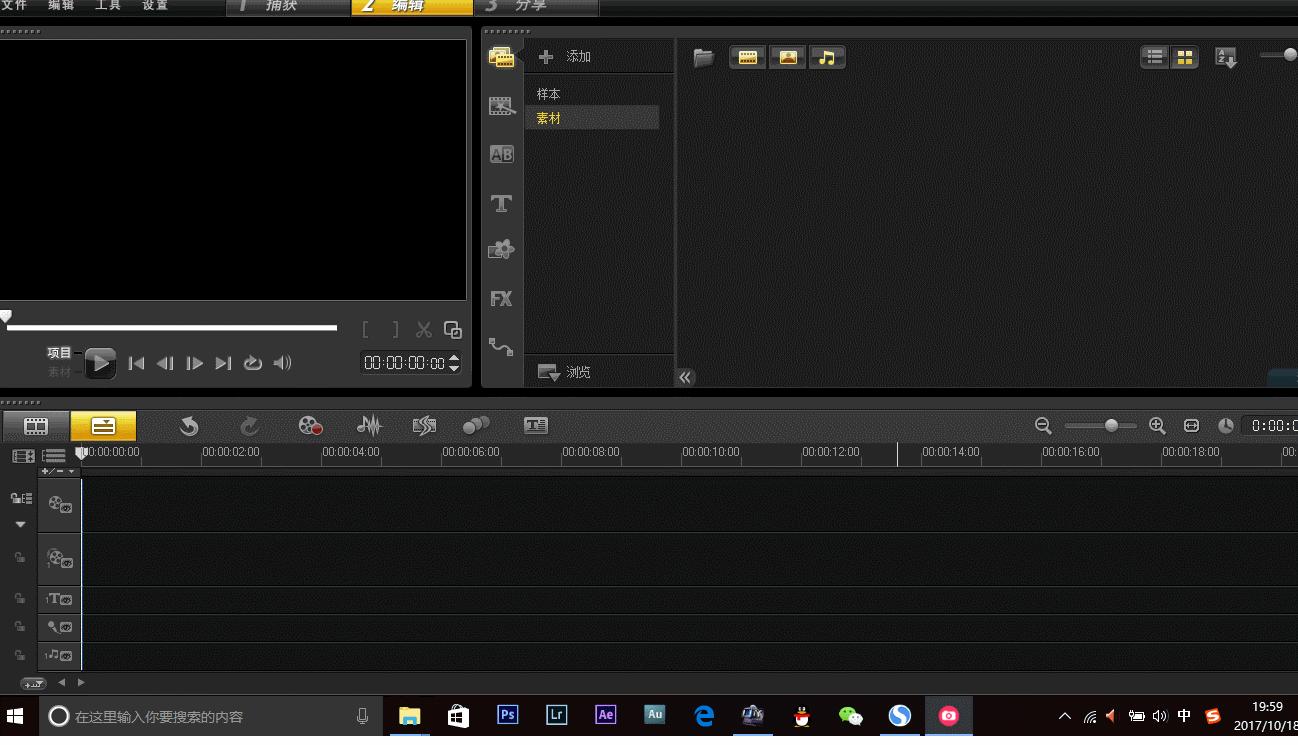Open the Transition library panel
1298x745 pixels.
501,155
